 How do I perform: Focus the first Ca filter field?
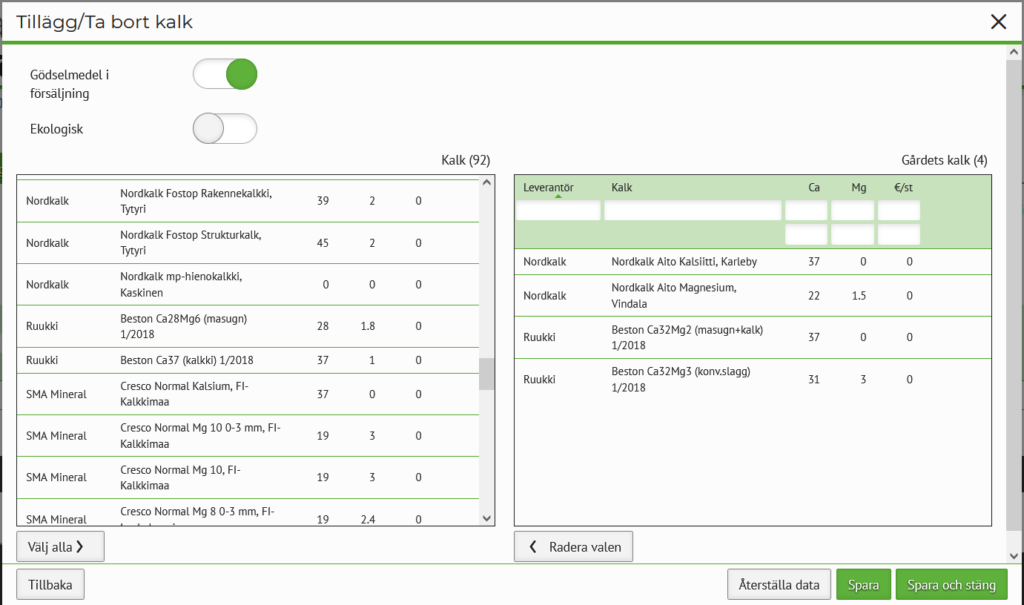click(806, 210)
